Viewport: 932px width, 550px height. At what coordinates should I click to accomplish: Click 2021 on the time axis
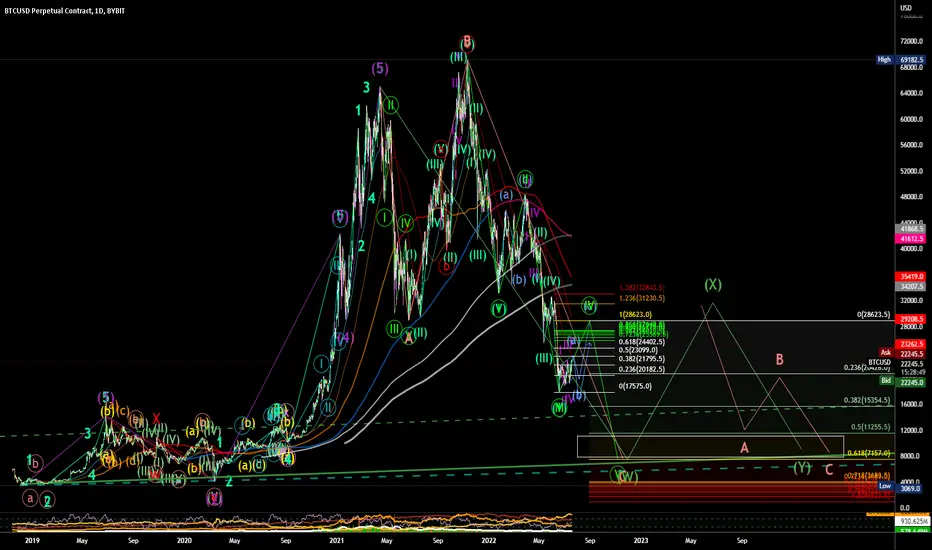pos(336,540)
